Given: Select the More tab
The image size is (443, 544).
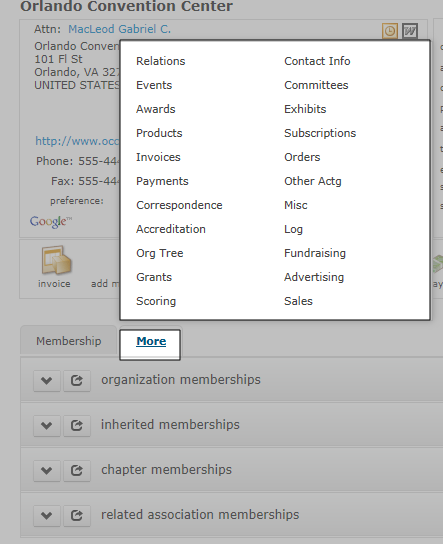Looking at the screenshot, I should coord(151,341).
